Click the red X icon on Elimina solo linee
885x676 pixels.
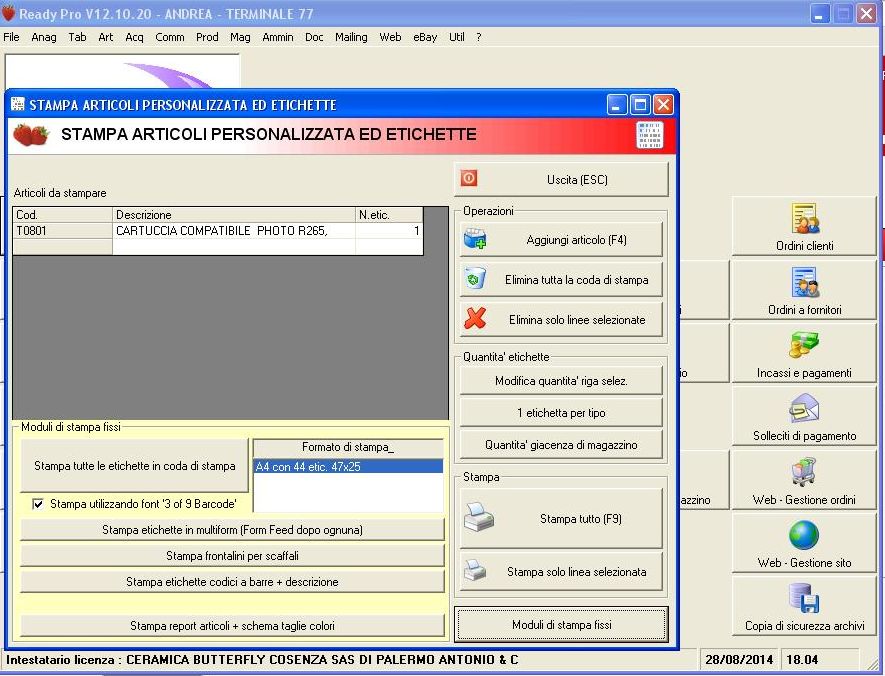tap(475, 318)
